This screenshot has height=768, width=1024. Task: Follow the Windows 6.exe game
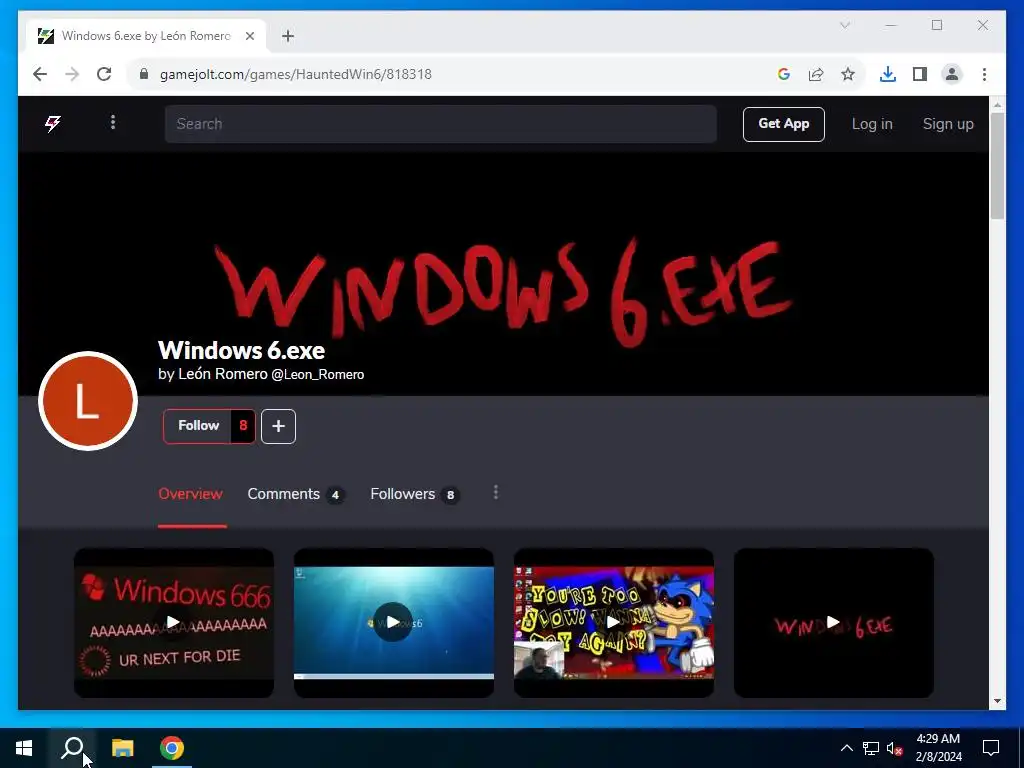click(199, 426)
